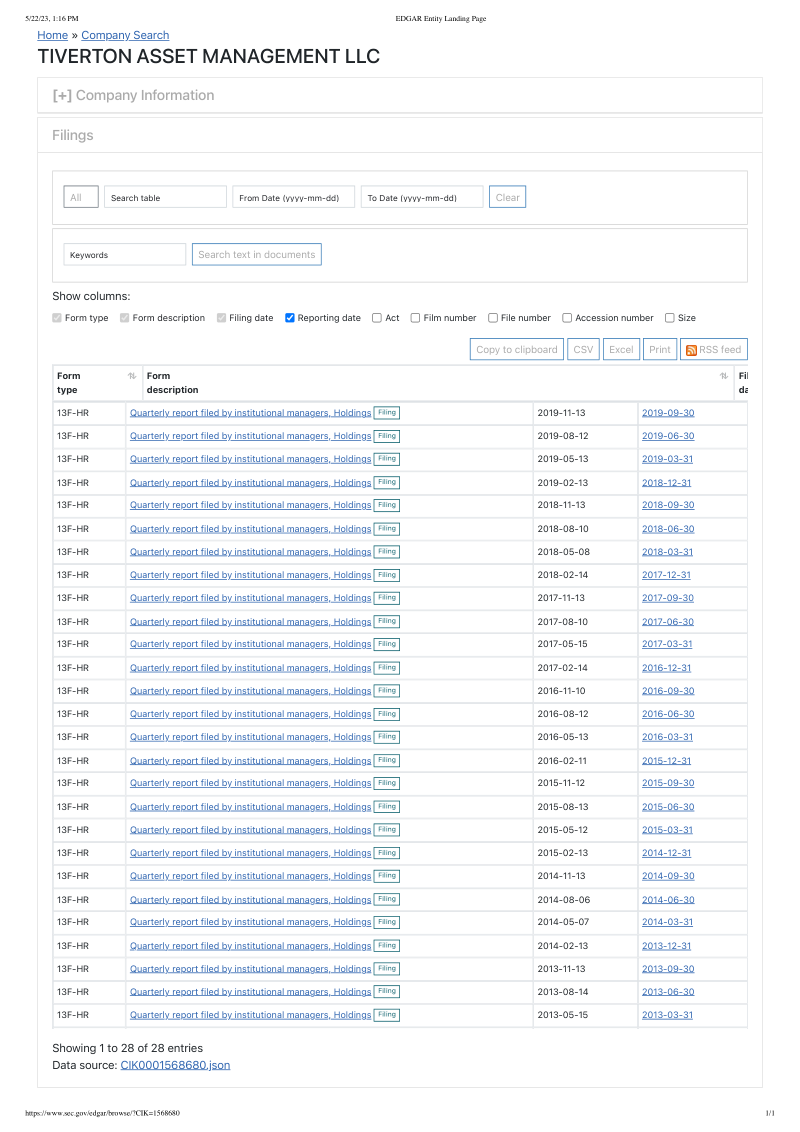Click the From Date input field
Viewport: 800px width, 1132px height.
[x=293, y=197]
